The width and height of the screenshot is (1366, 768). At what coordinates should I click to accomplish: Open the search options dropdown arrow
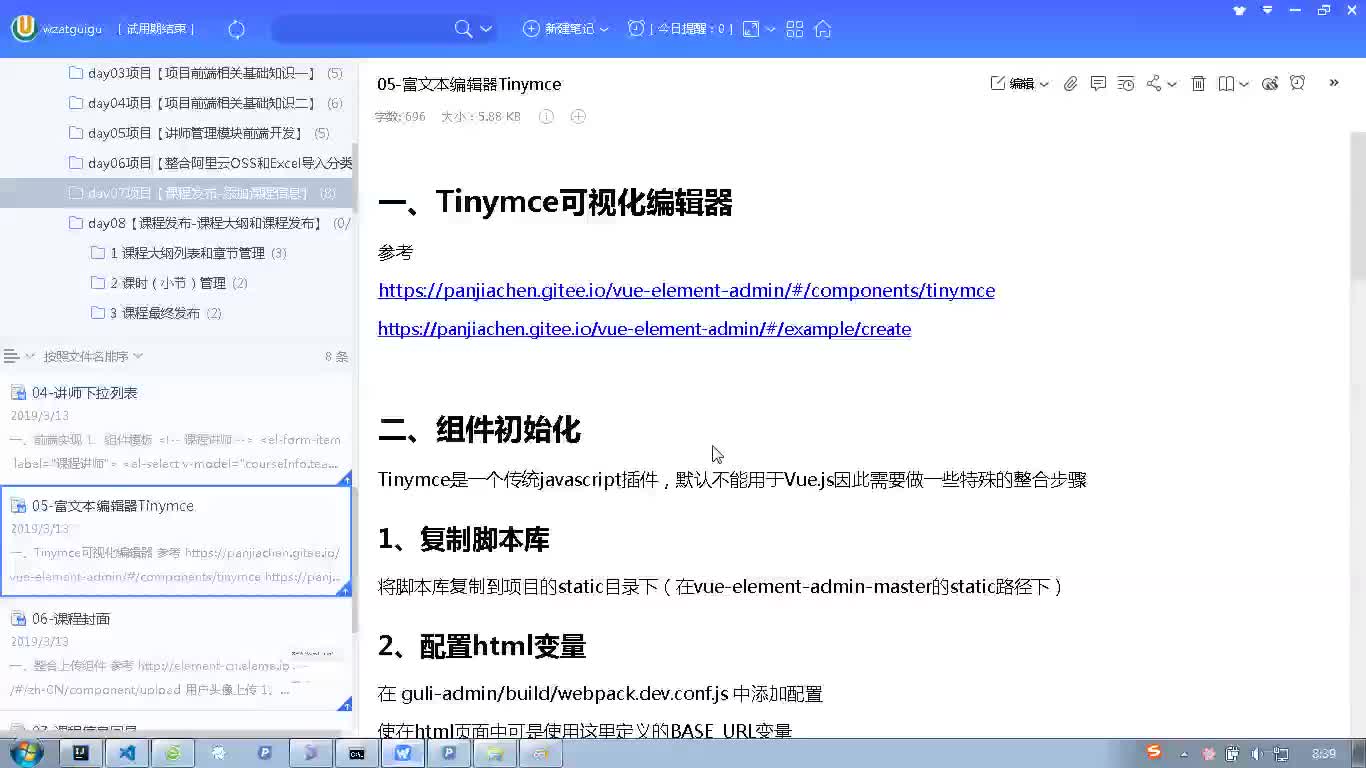click(486, 29)
